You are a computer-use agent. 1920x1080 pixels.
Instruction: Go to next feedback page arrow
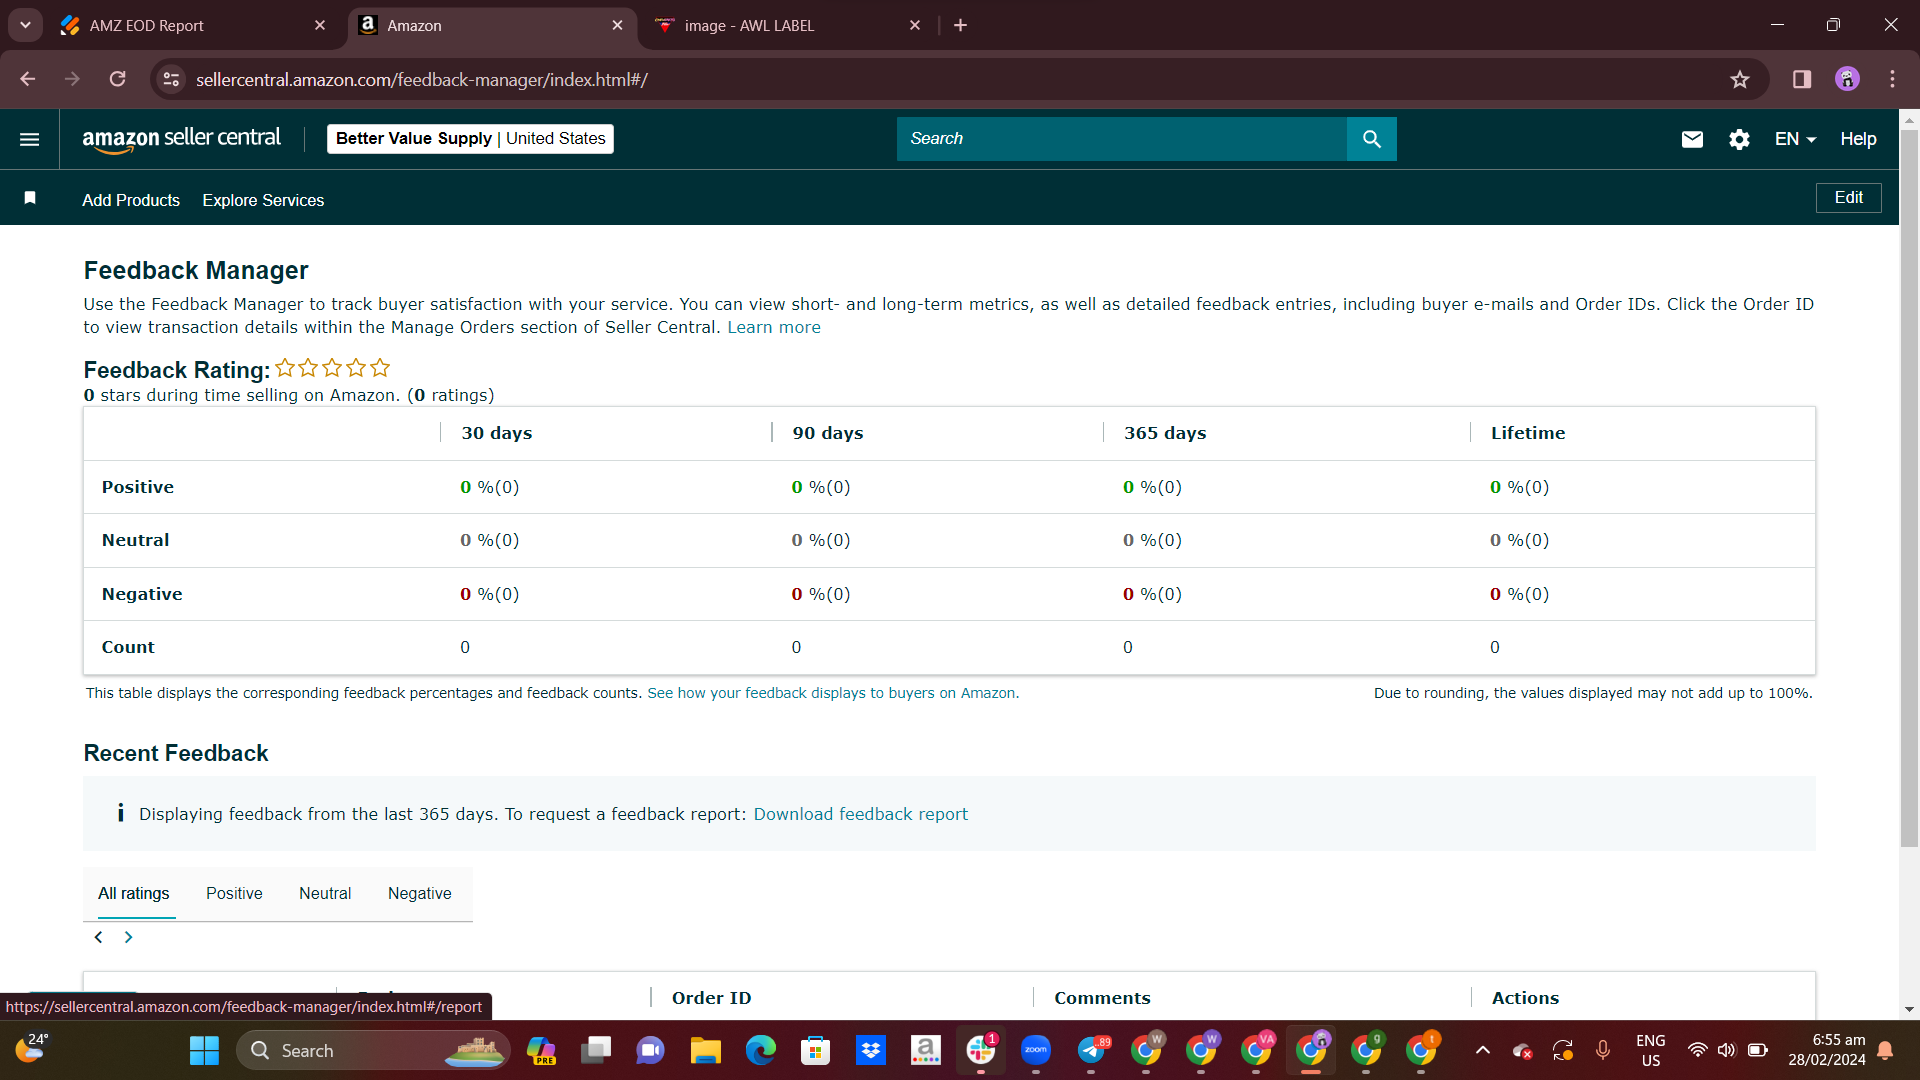(128, 937)
